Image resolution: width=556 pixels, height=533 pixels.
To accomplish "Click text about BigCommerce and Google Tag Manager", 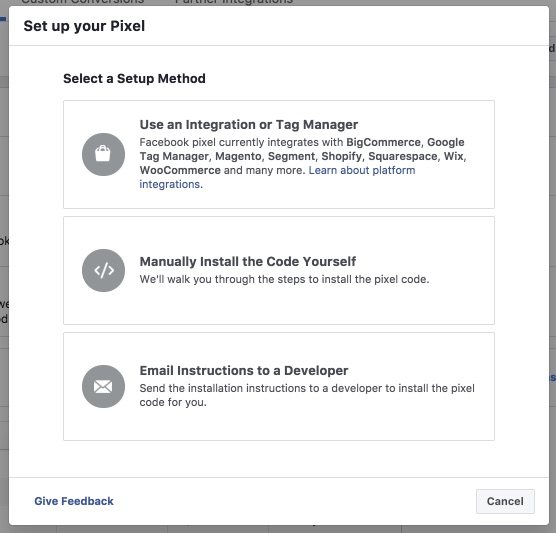I will click(303, 156).
